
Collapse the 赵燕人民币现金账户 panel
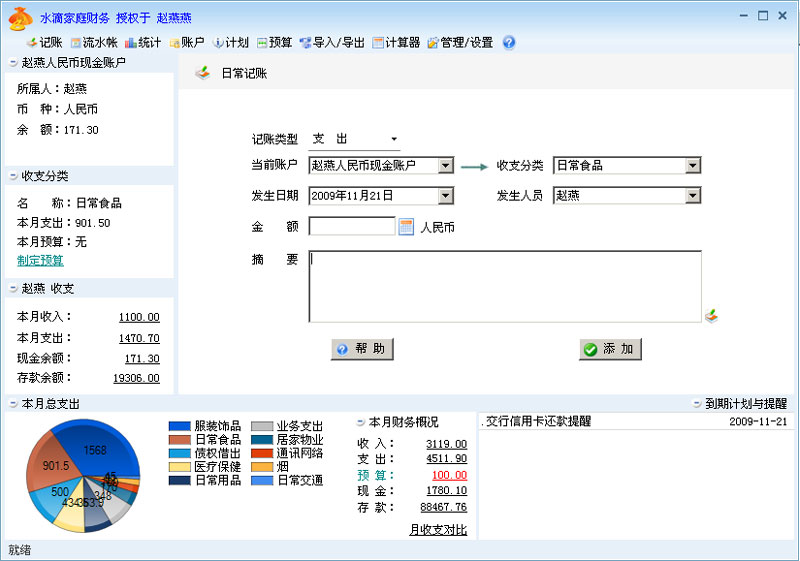[13, 63]
